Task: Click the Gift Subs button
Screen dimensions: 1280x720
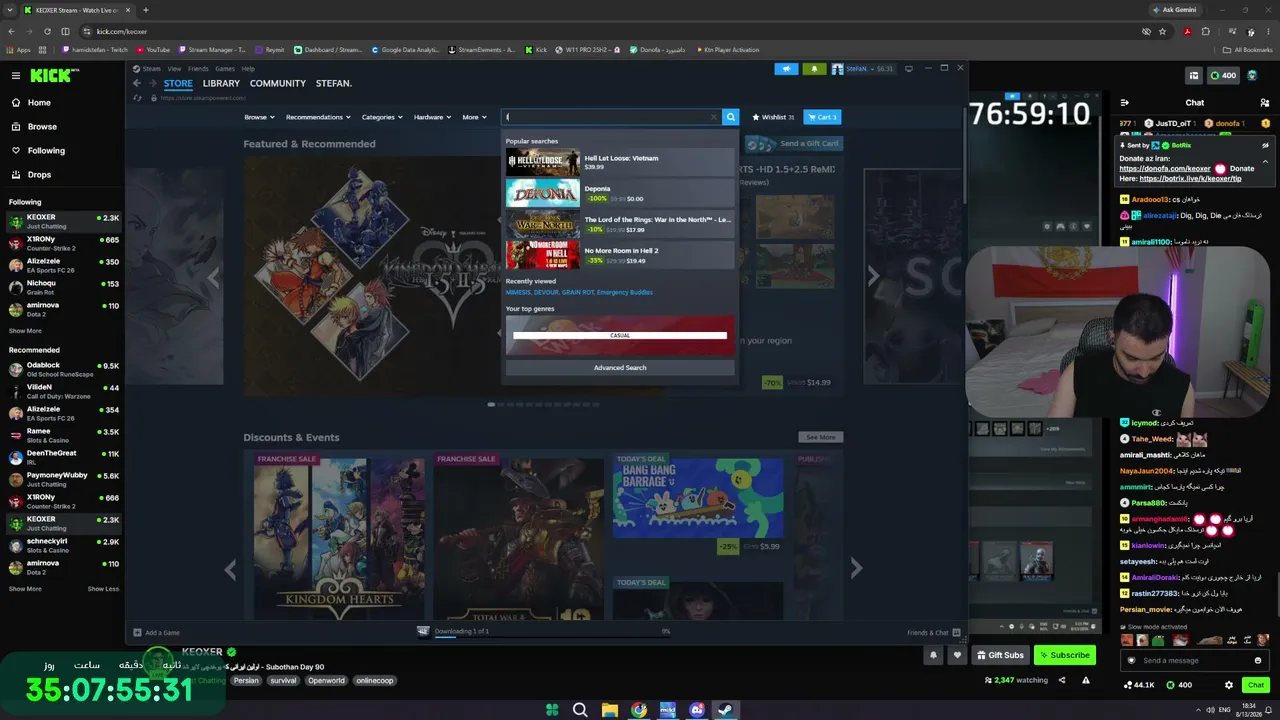Action: coord(1000,655)
